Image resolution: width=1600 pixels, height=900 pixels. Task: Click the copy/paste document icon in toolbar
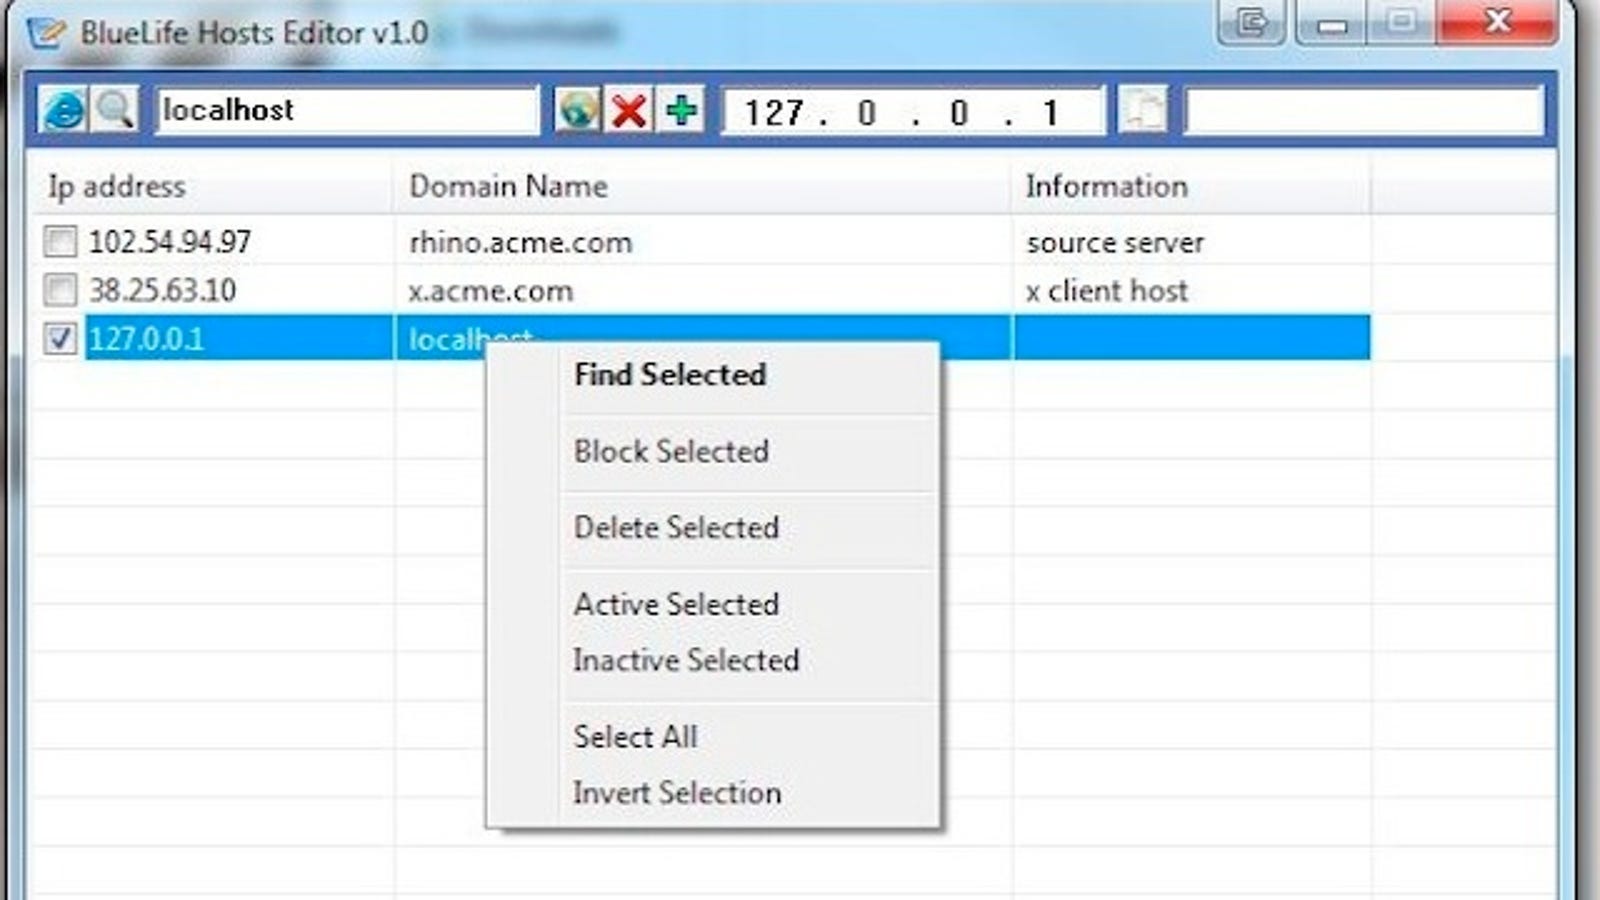(x=1142, y=110)
